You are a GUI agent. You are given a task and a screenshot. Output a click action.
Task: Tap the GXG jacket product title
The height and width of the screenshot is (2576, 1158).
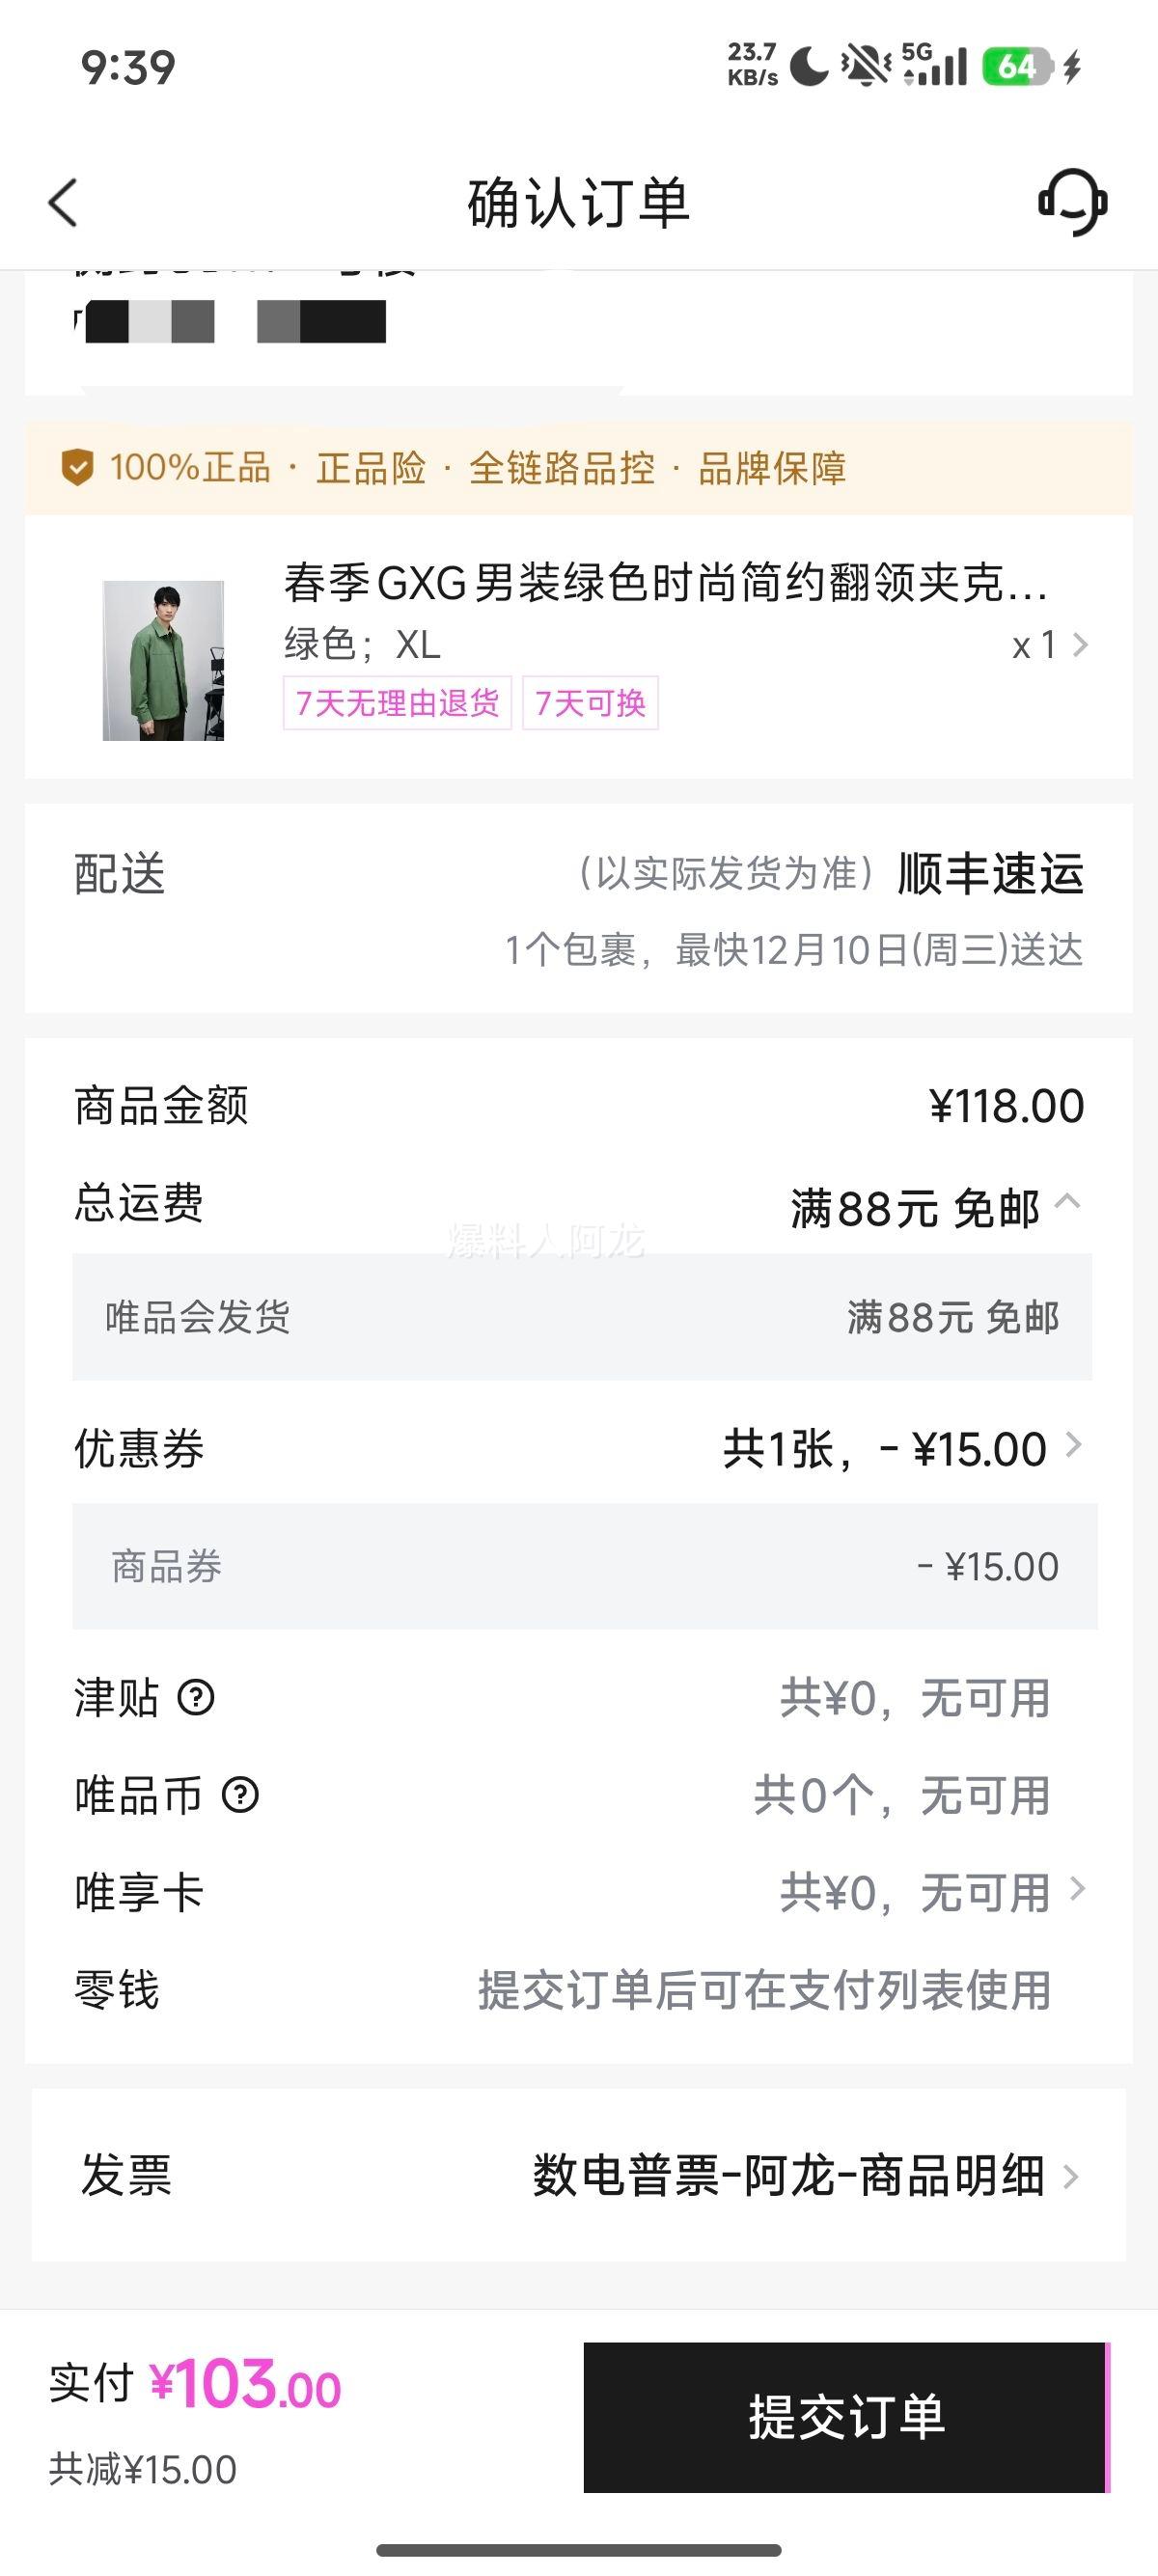click(664, 583)
